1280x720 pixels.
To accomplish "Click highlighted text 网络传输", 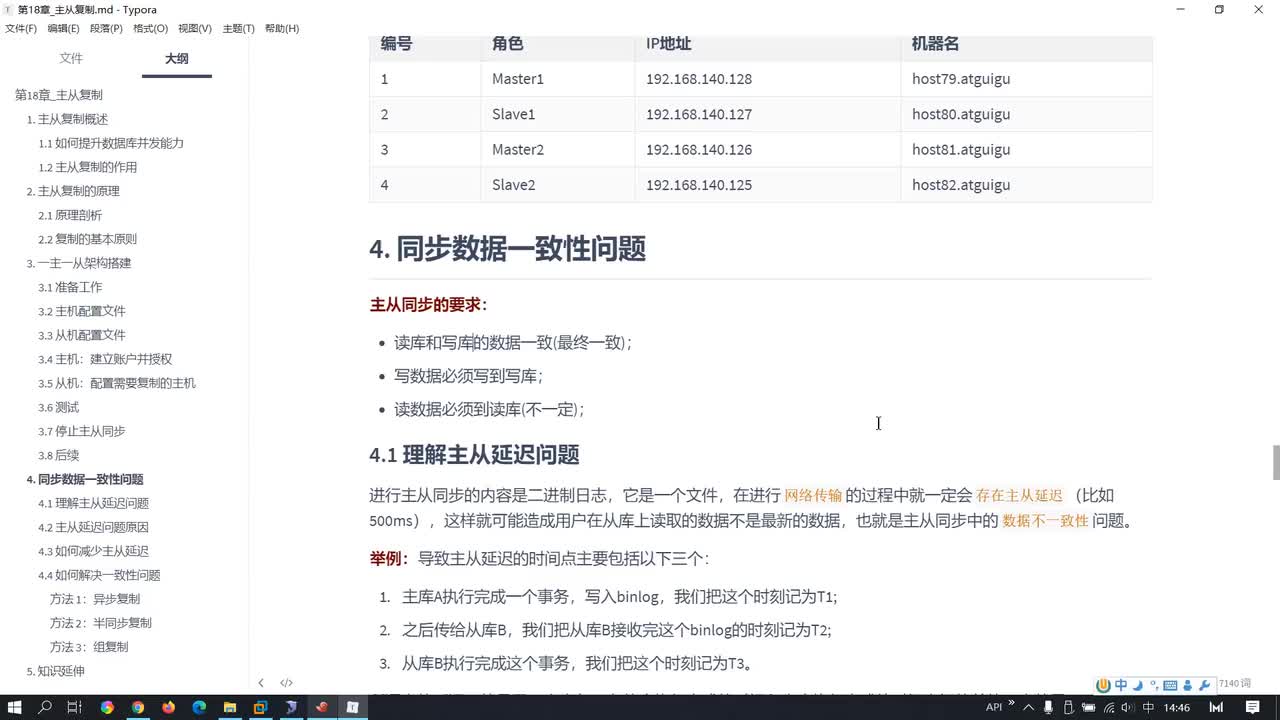I will [x=813, y=495].
